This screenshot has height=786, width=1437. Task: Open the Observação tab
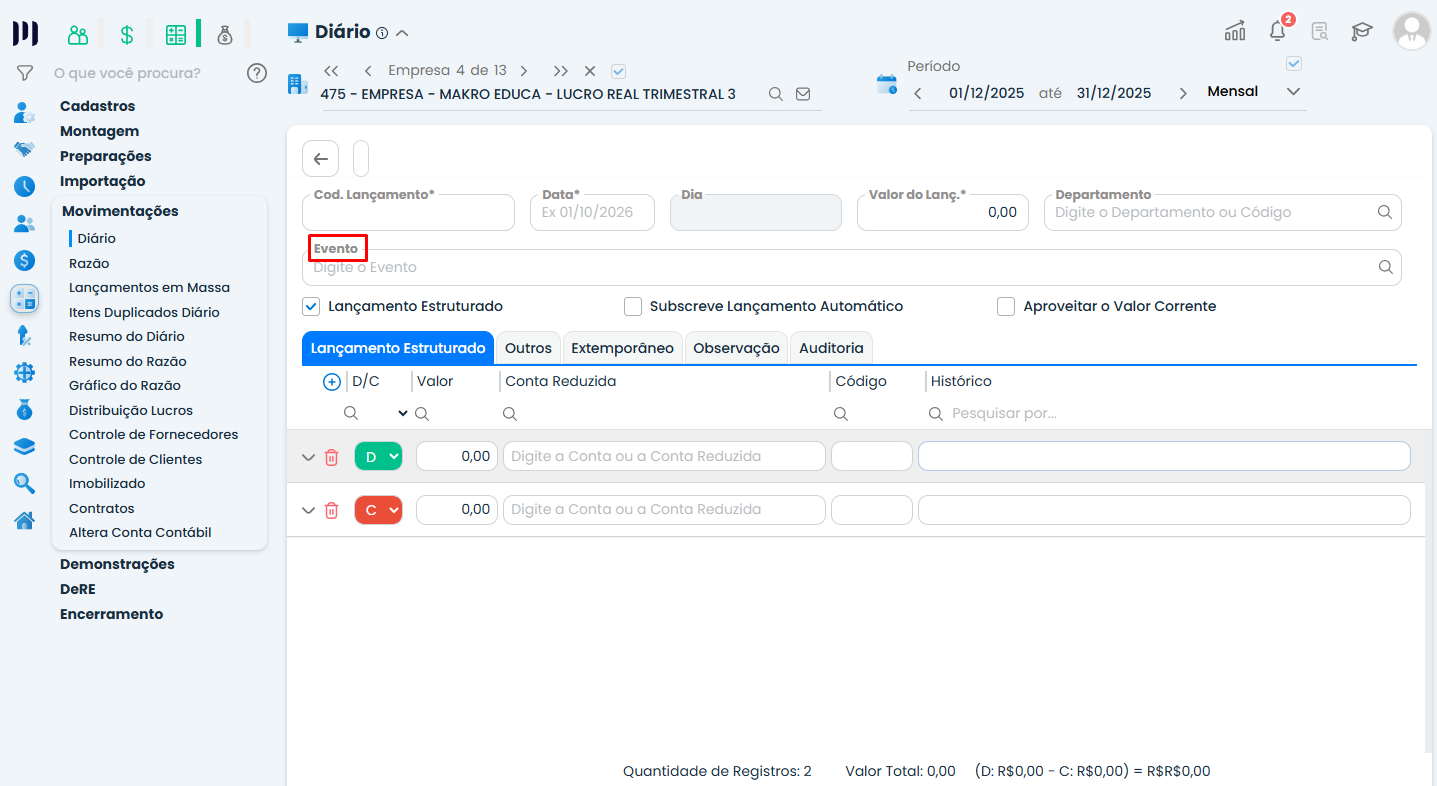tap(736, 348)
